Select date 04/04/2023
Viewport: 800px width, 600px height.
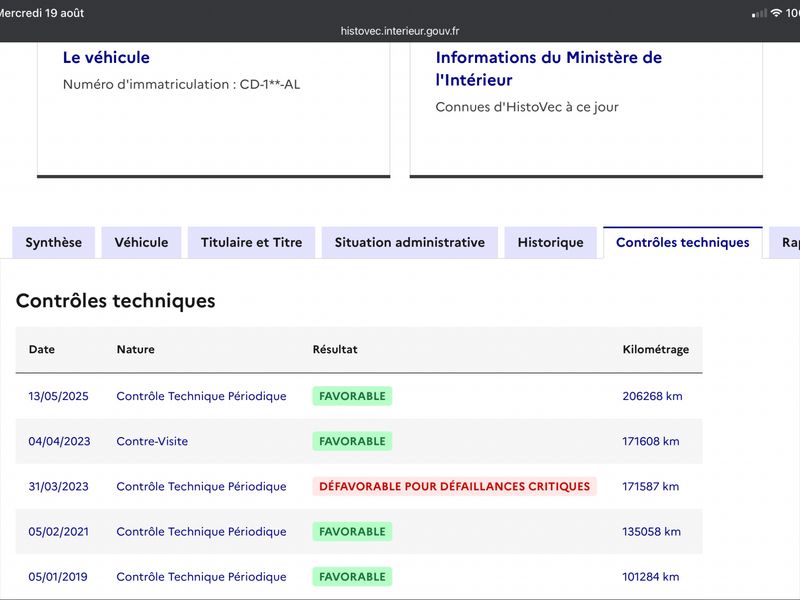coord(59,441)
